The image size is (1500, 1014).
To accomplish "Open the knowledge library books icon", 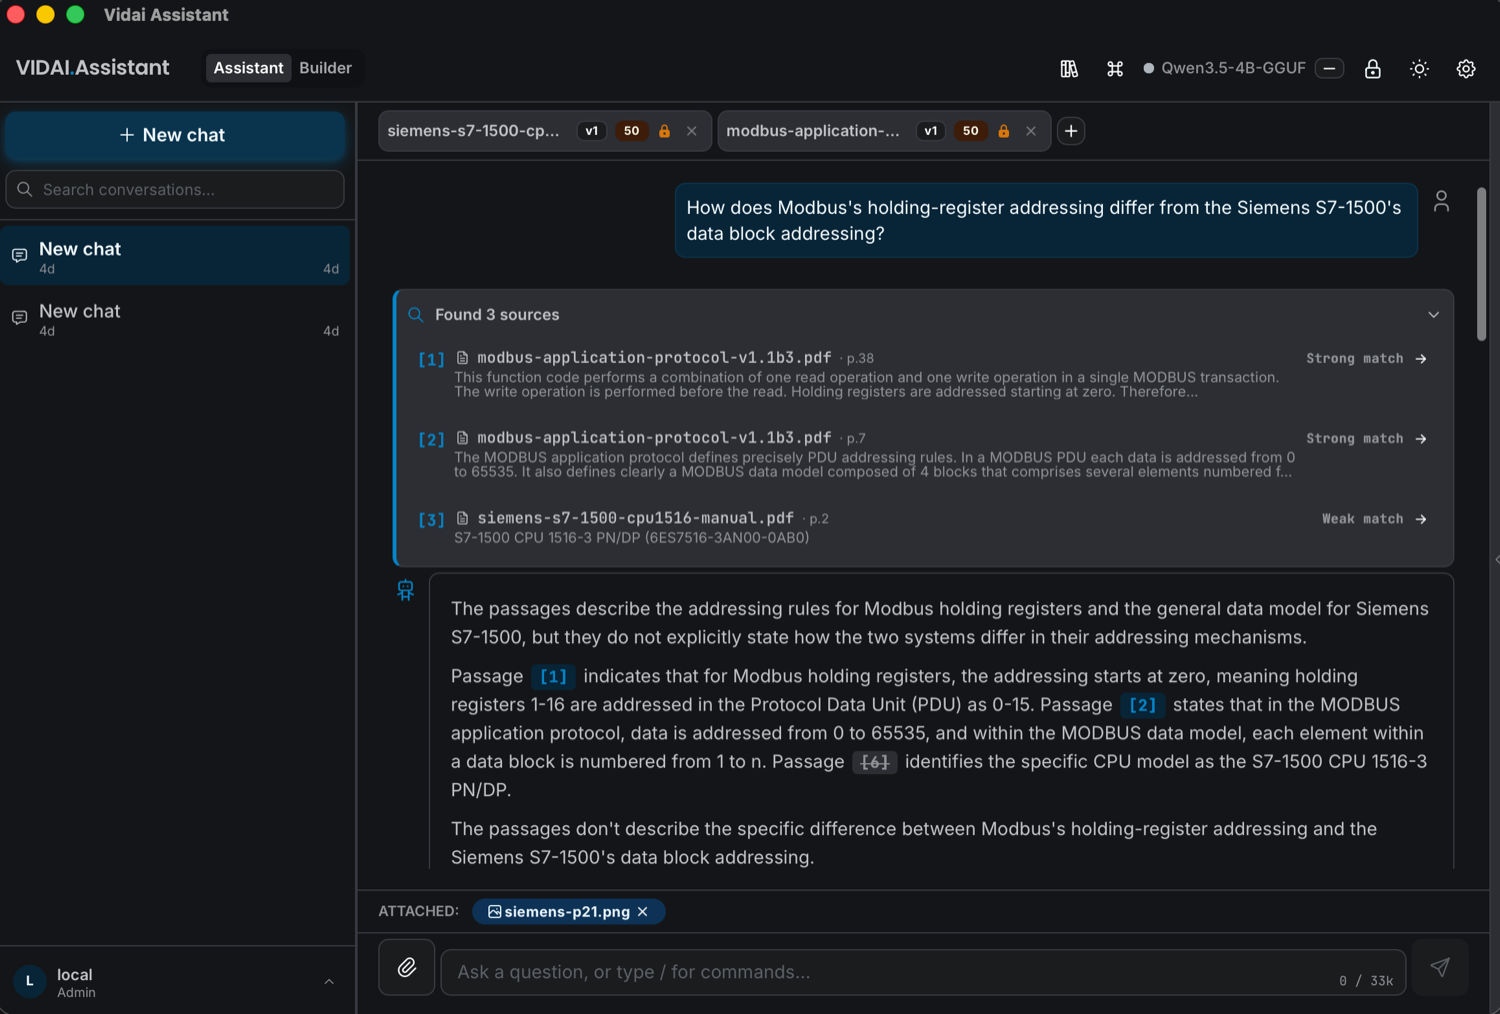I will point(1069,69).
